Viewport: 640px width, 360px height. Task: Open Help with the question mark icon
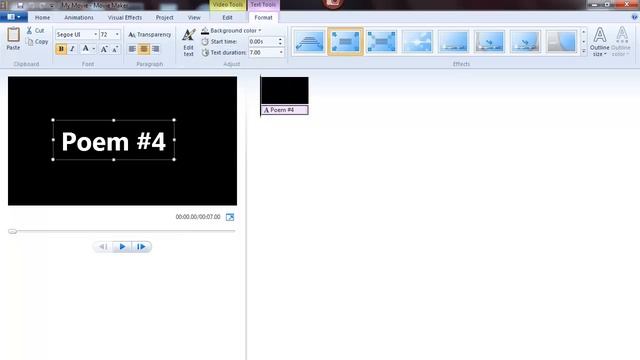634,17
